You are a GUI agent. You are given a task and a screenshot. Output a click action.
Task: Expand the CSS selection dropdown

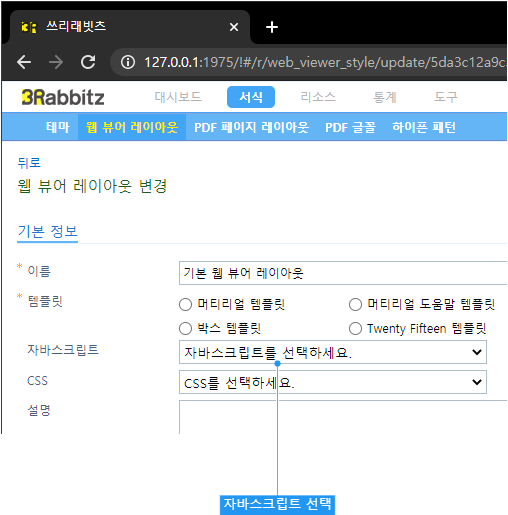click(x=333, y=382)
